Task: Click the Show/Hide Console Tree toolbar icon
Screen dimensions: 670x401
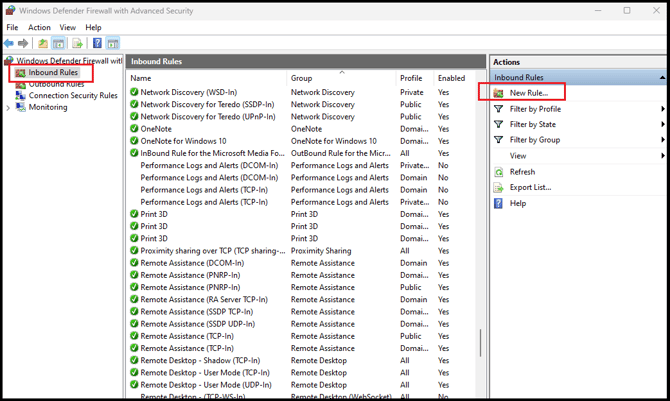Action: [59, 44]
